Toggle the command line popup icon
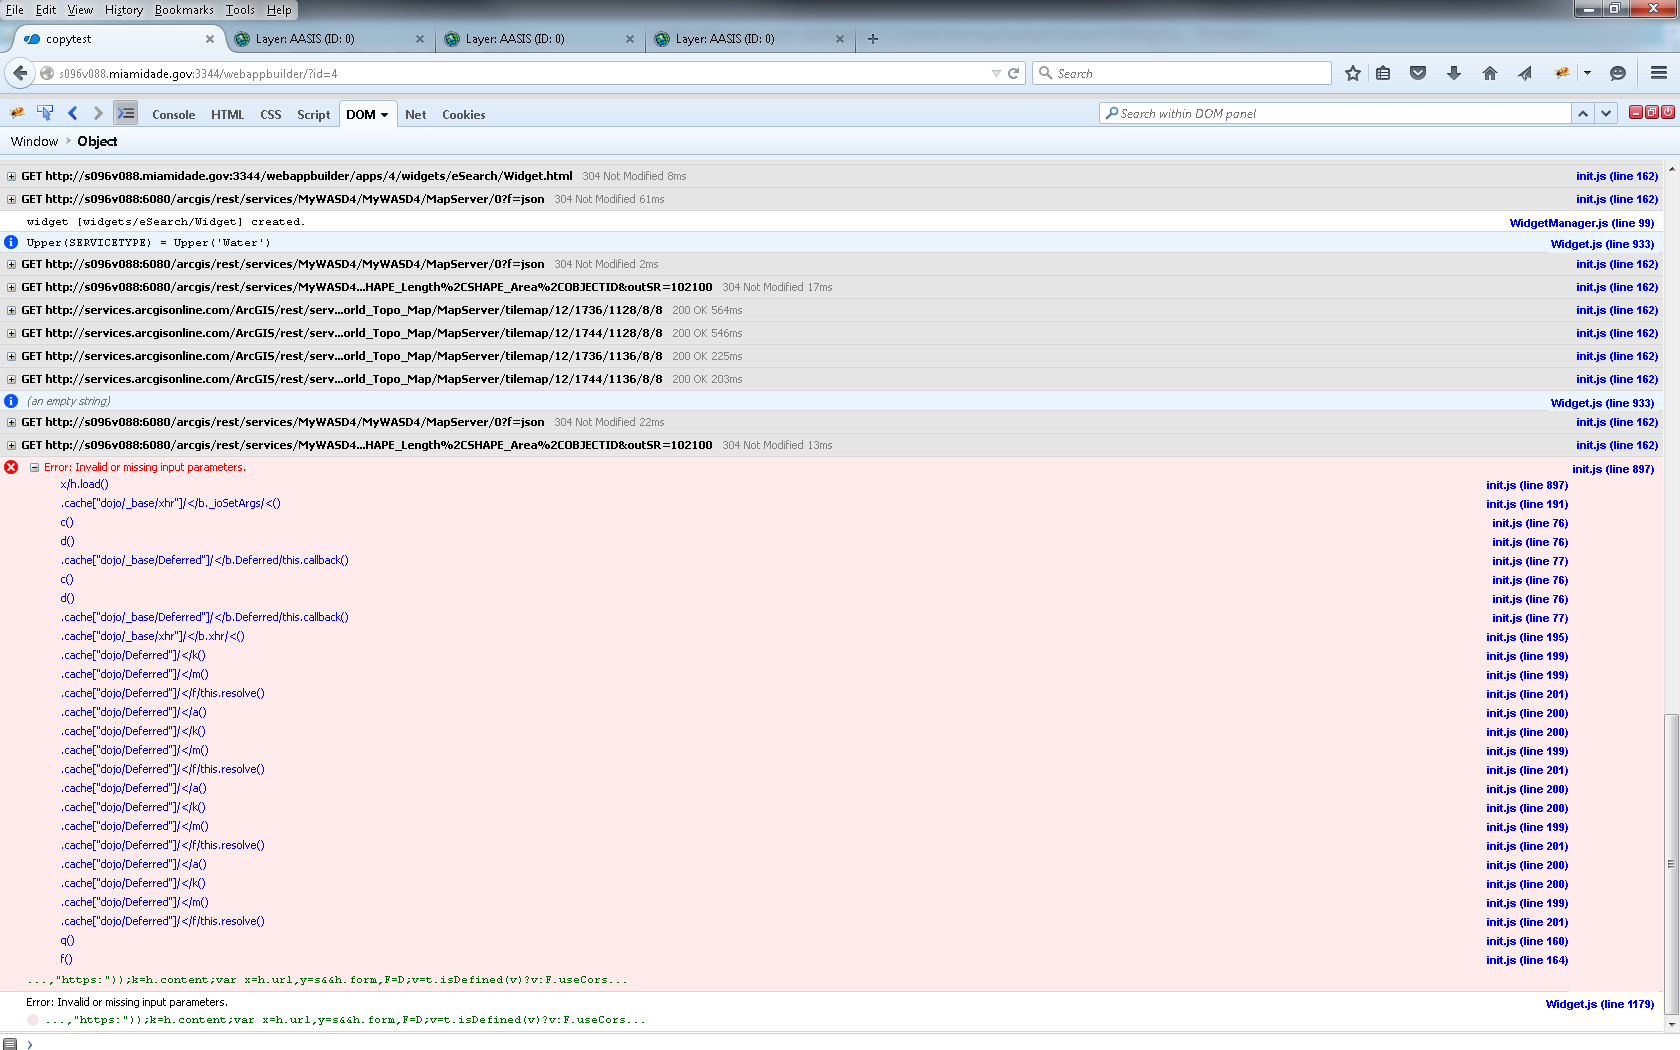Screen dimensions: 1680x1050 point(125,113)
